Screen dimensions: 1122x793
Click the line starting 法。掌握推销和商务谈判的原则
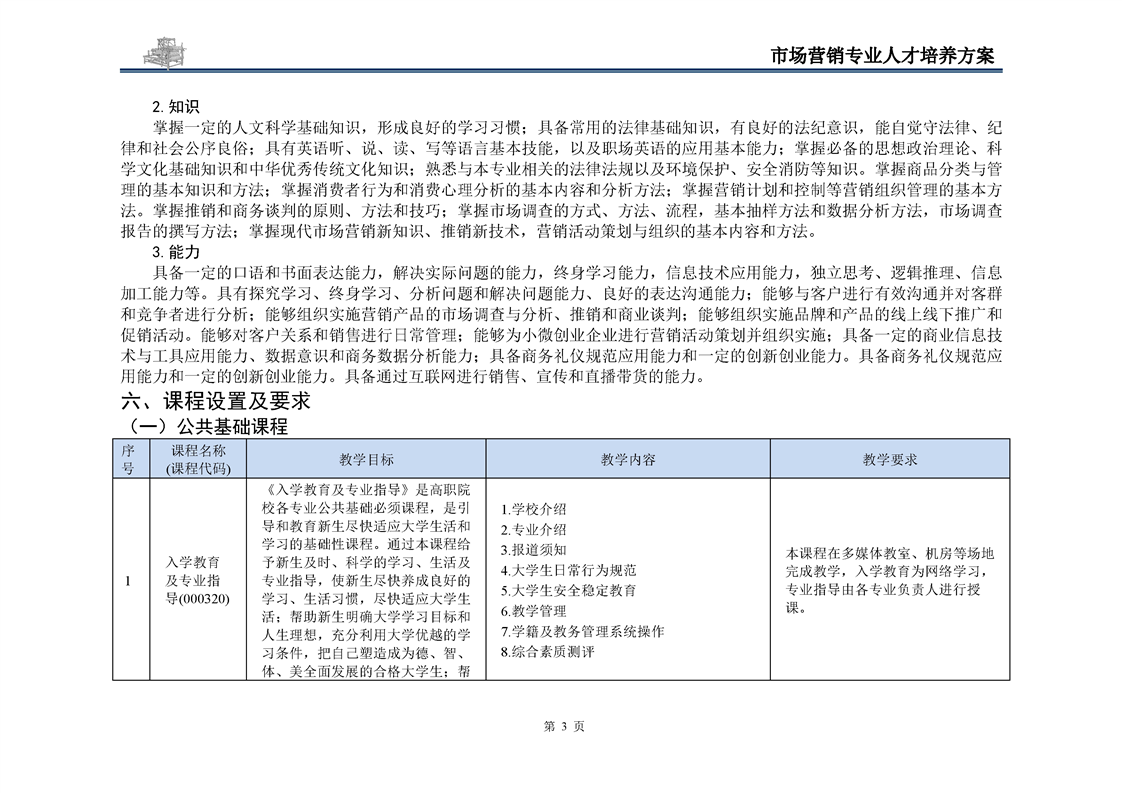click(562, 211)
